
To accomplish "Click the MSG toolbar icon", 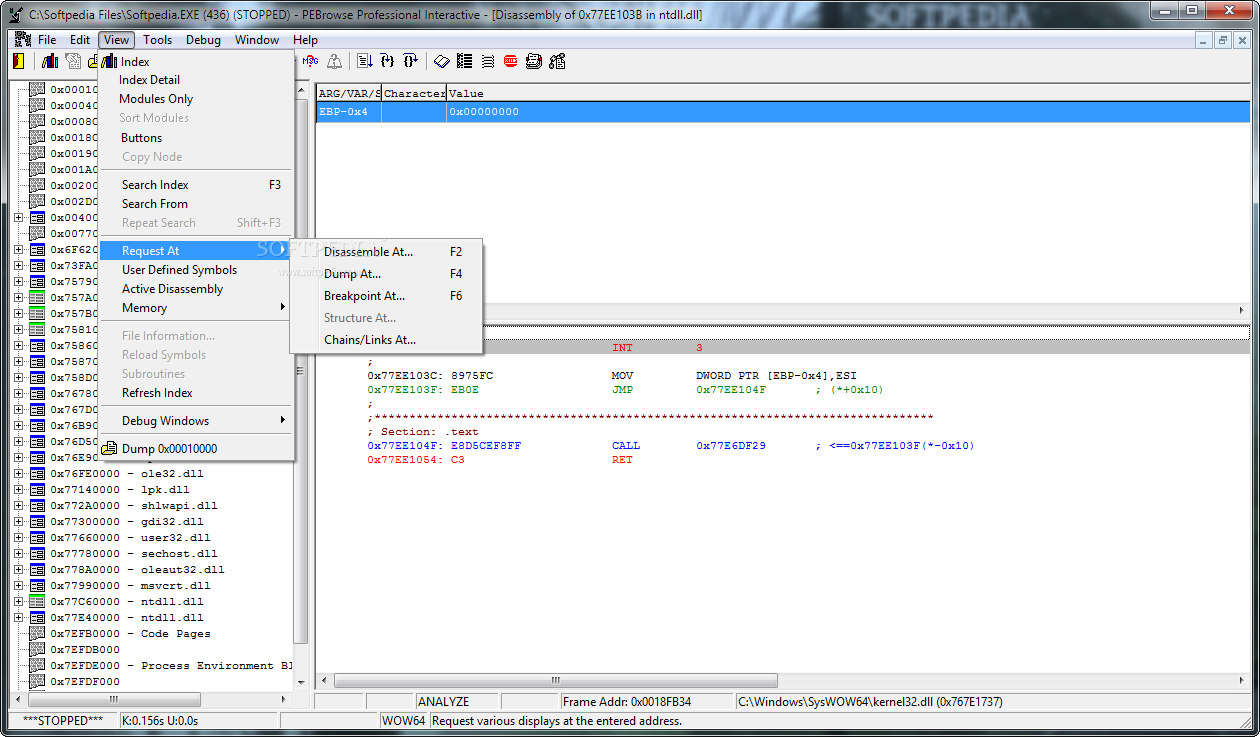I will [x=310, y=61].
